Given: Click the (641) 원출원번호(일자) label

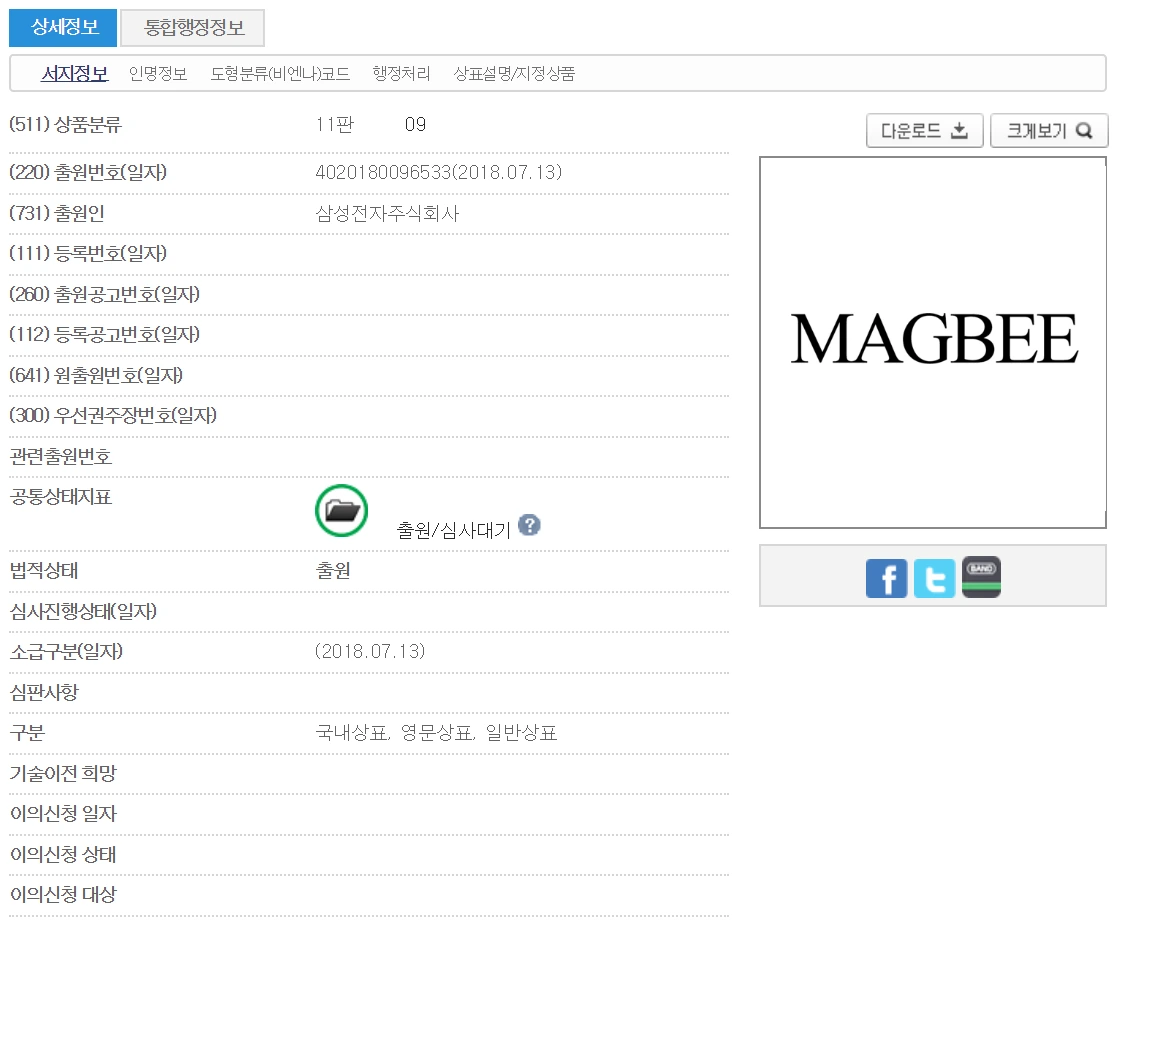Looking at the screenshot, I should click(x=96, y=376).
